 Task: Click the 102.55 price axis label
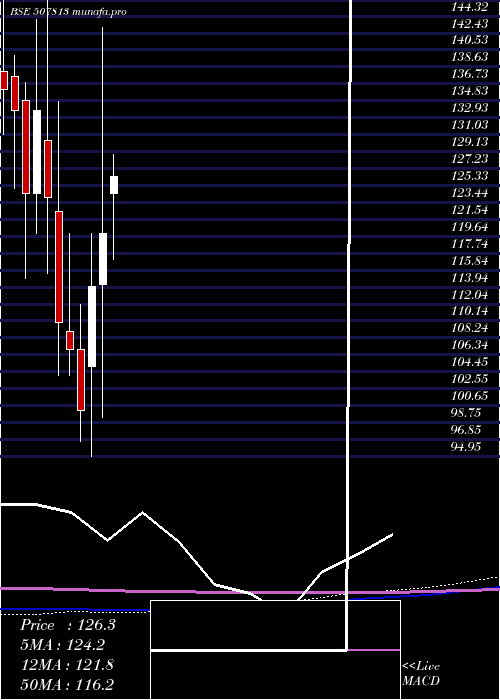tap(470, 379)
